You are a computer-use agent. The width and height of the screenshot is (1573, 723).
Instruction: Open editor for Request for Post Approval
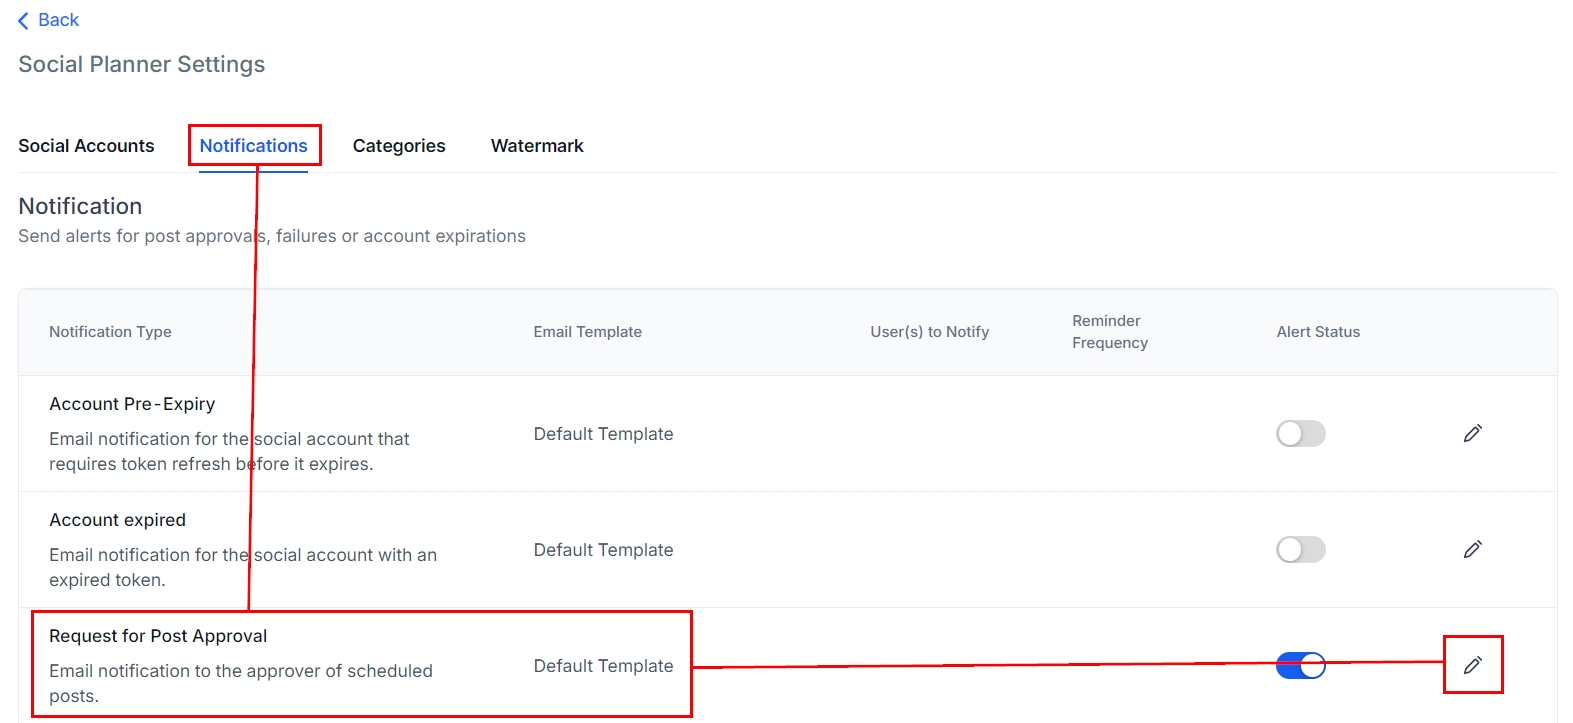tap(1472, 665)
